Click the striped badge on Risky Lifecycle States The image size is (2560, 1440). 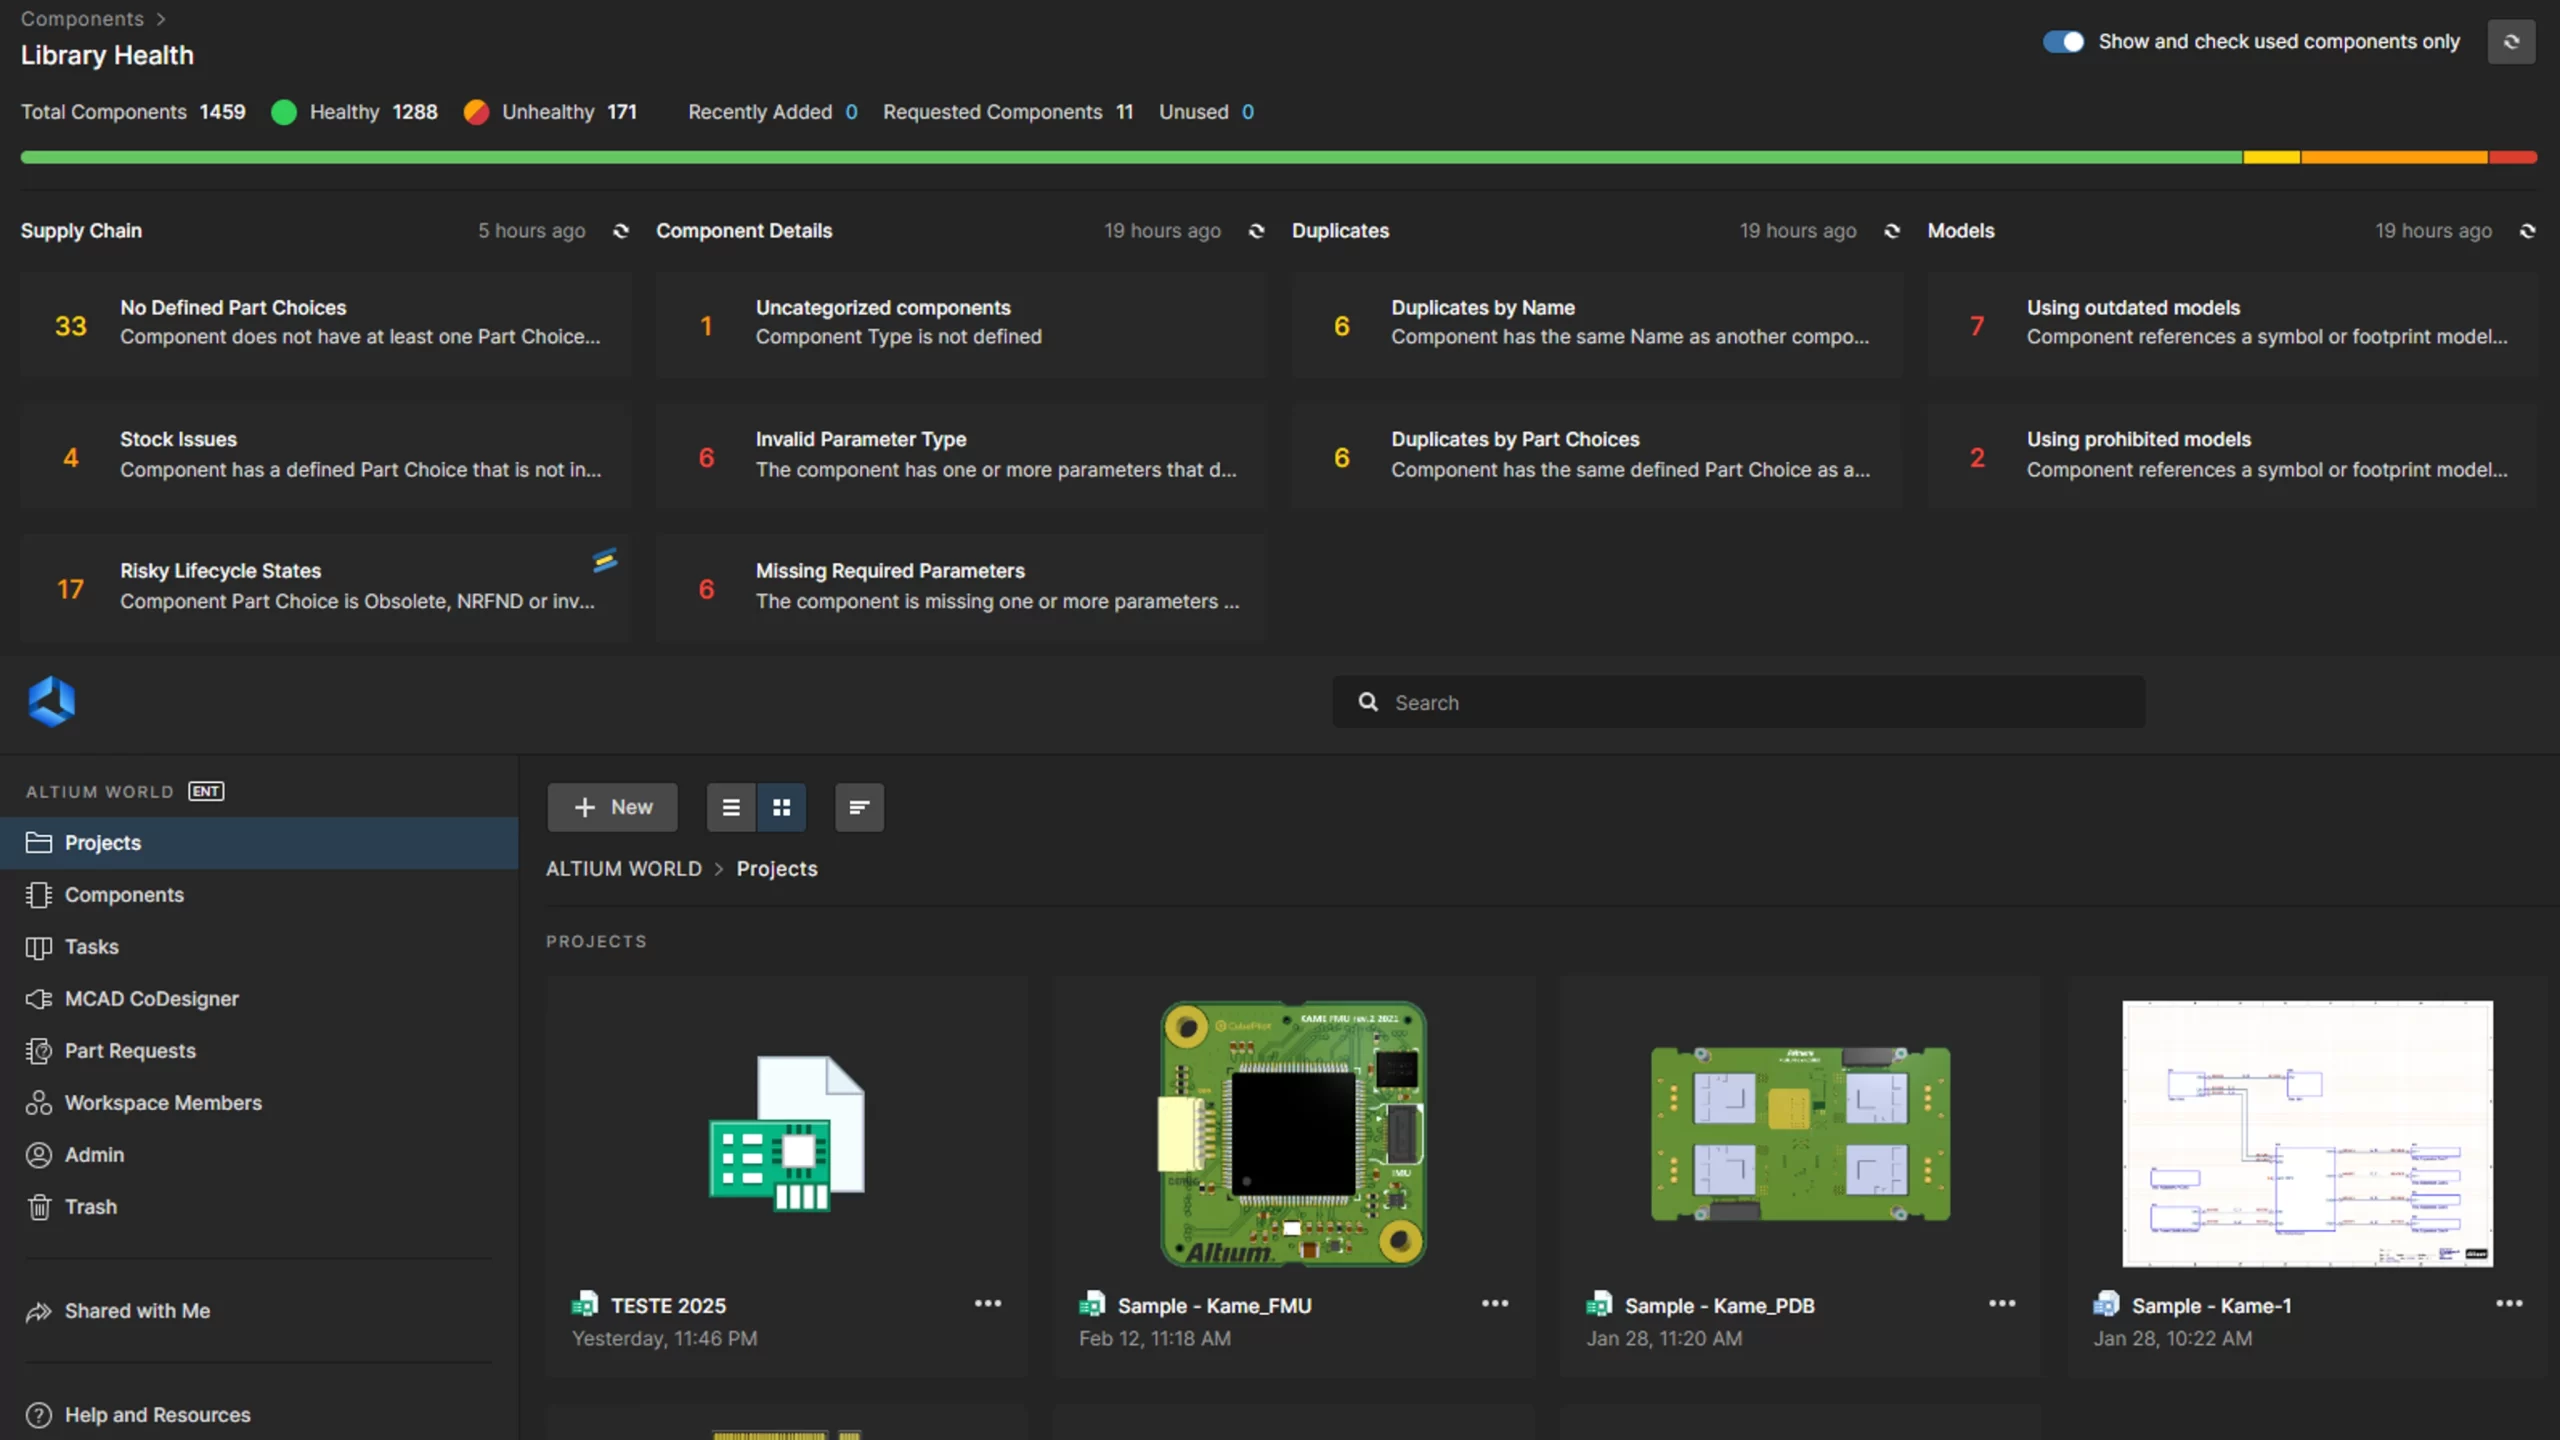click(605, 560)
